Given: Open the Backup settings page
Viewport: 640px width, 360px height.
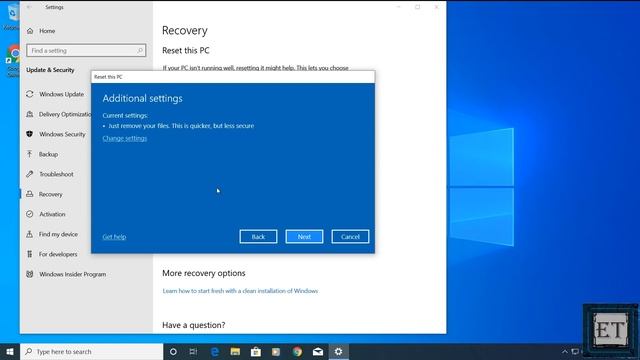Looking at the screenshot, I should [x=48, y=154].
